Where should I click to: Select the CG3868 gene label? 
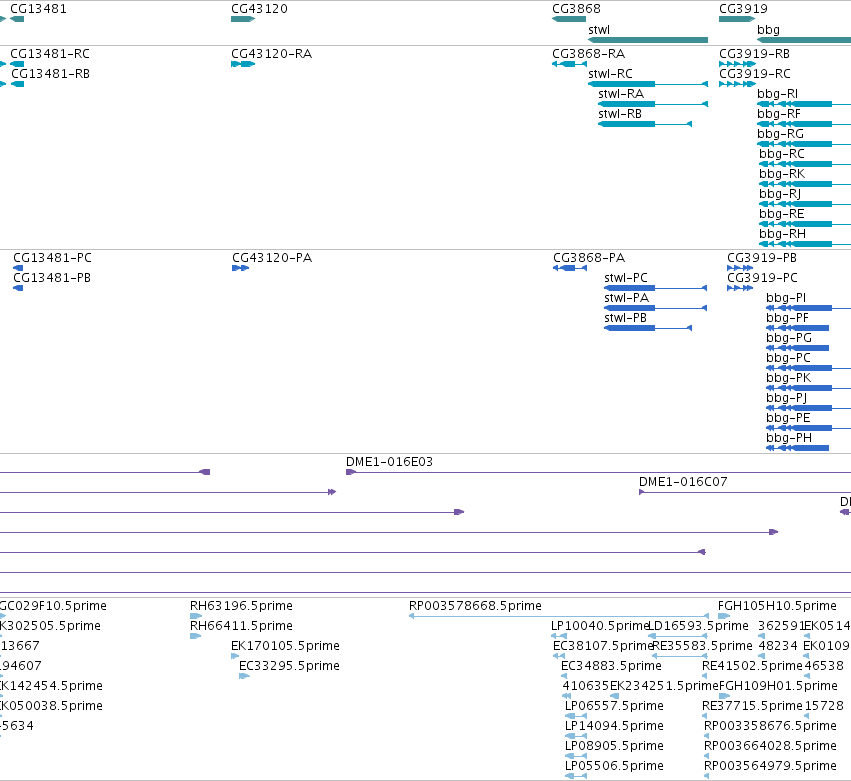(x=576, y=9)
